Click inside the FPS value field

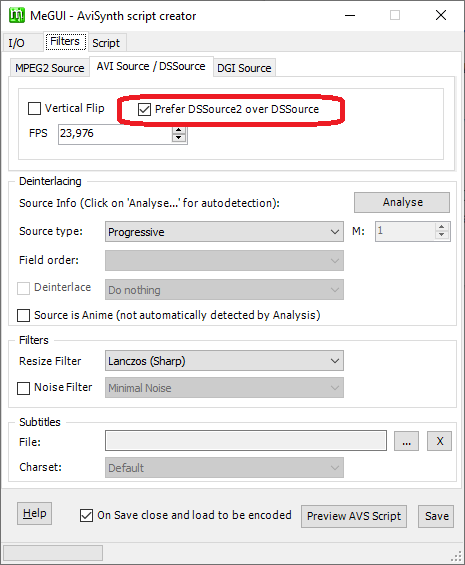click(x=115, y=134)
